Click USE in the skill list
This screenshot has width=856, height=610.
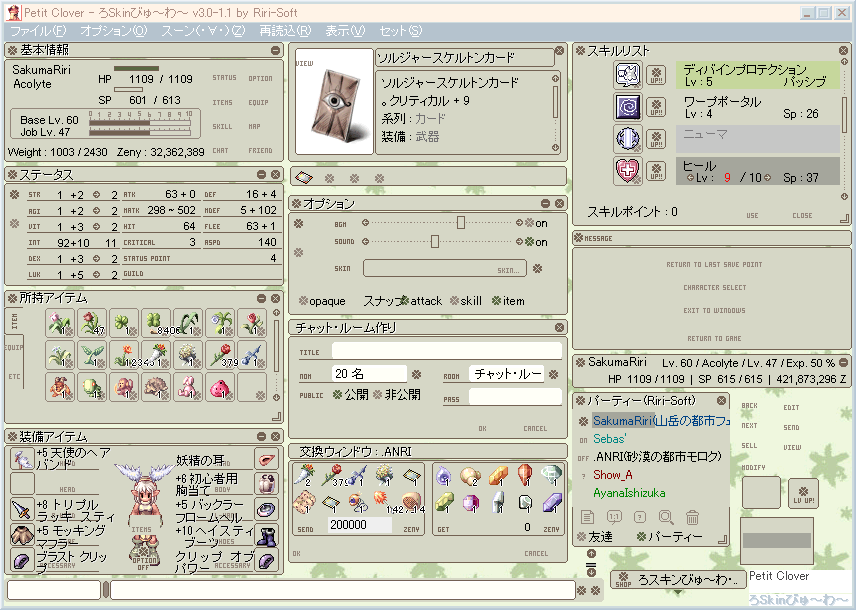752,215
